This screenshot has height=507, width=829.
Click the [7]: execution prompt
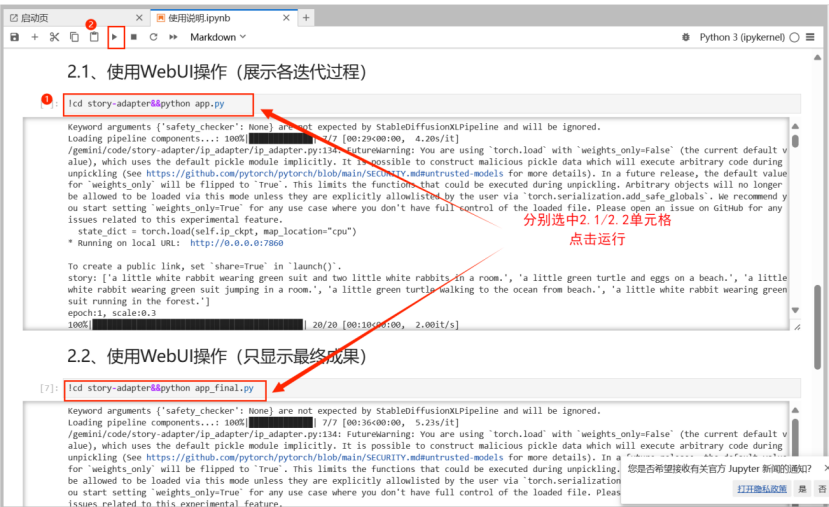(49, 388)
